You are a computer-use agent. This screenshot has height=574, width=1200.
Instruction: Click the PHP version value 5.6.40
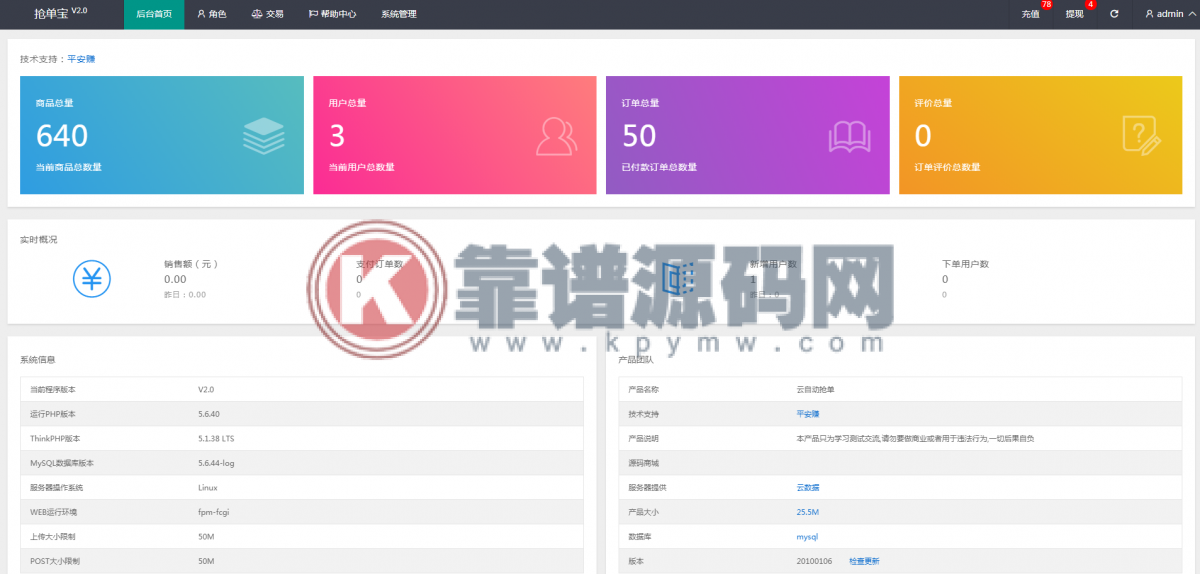(x=209, y=414)
